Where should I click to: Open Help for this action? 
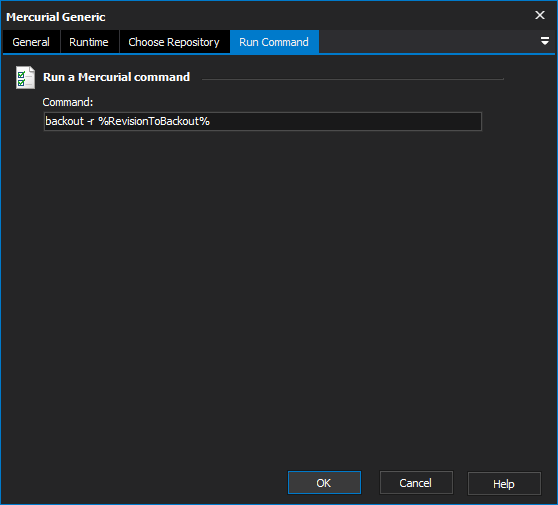click(504, 483)
